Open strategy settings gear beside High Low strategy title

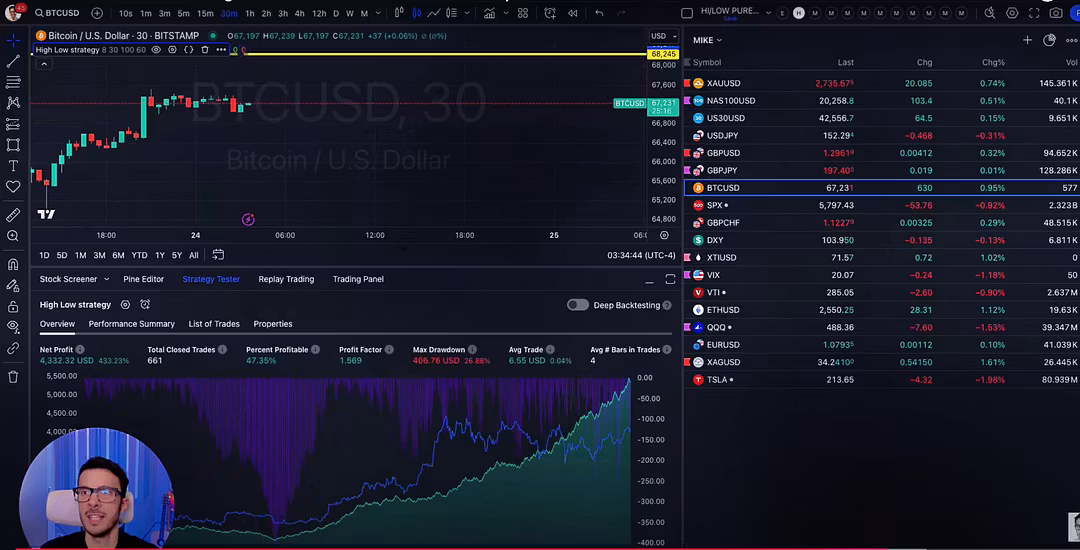pyautogui.click(x=125, y=304)
